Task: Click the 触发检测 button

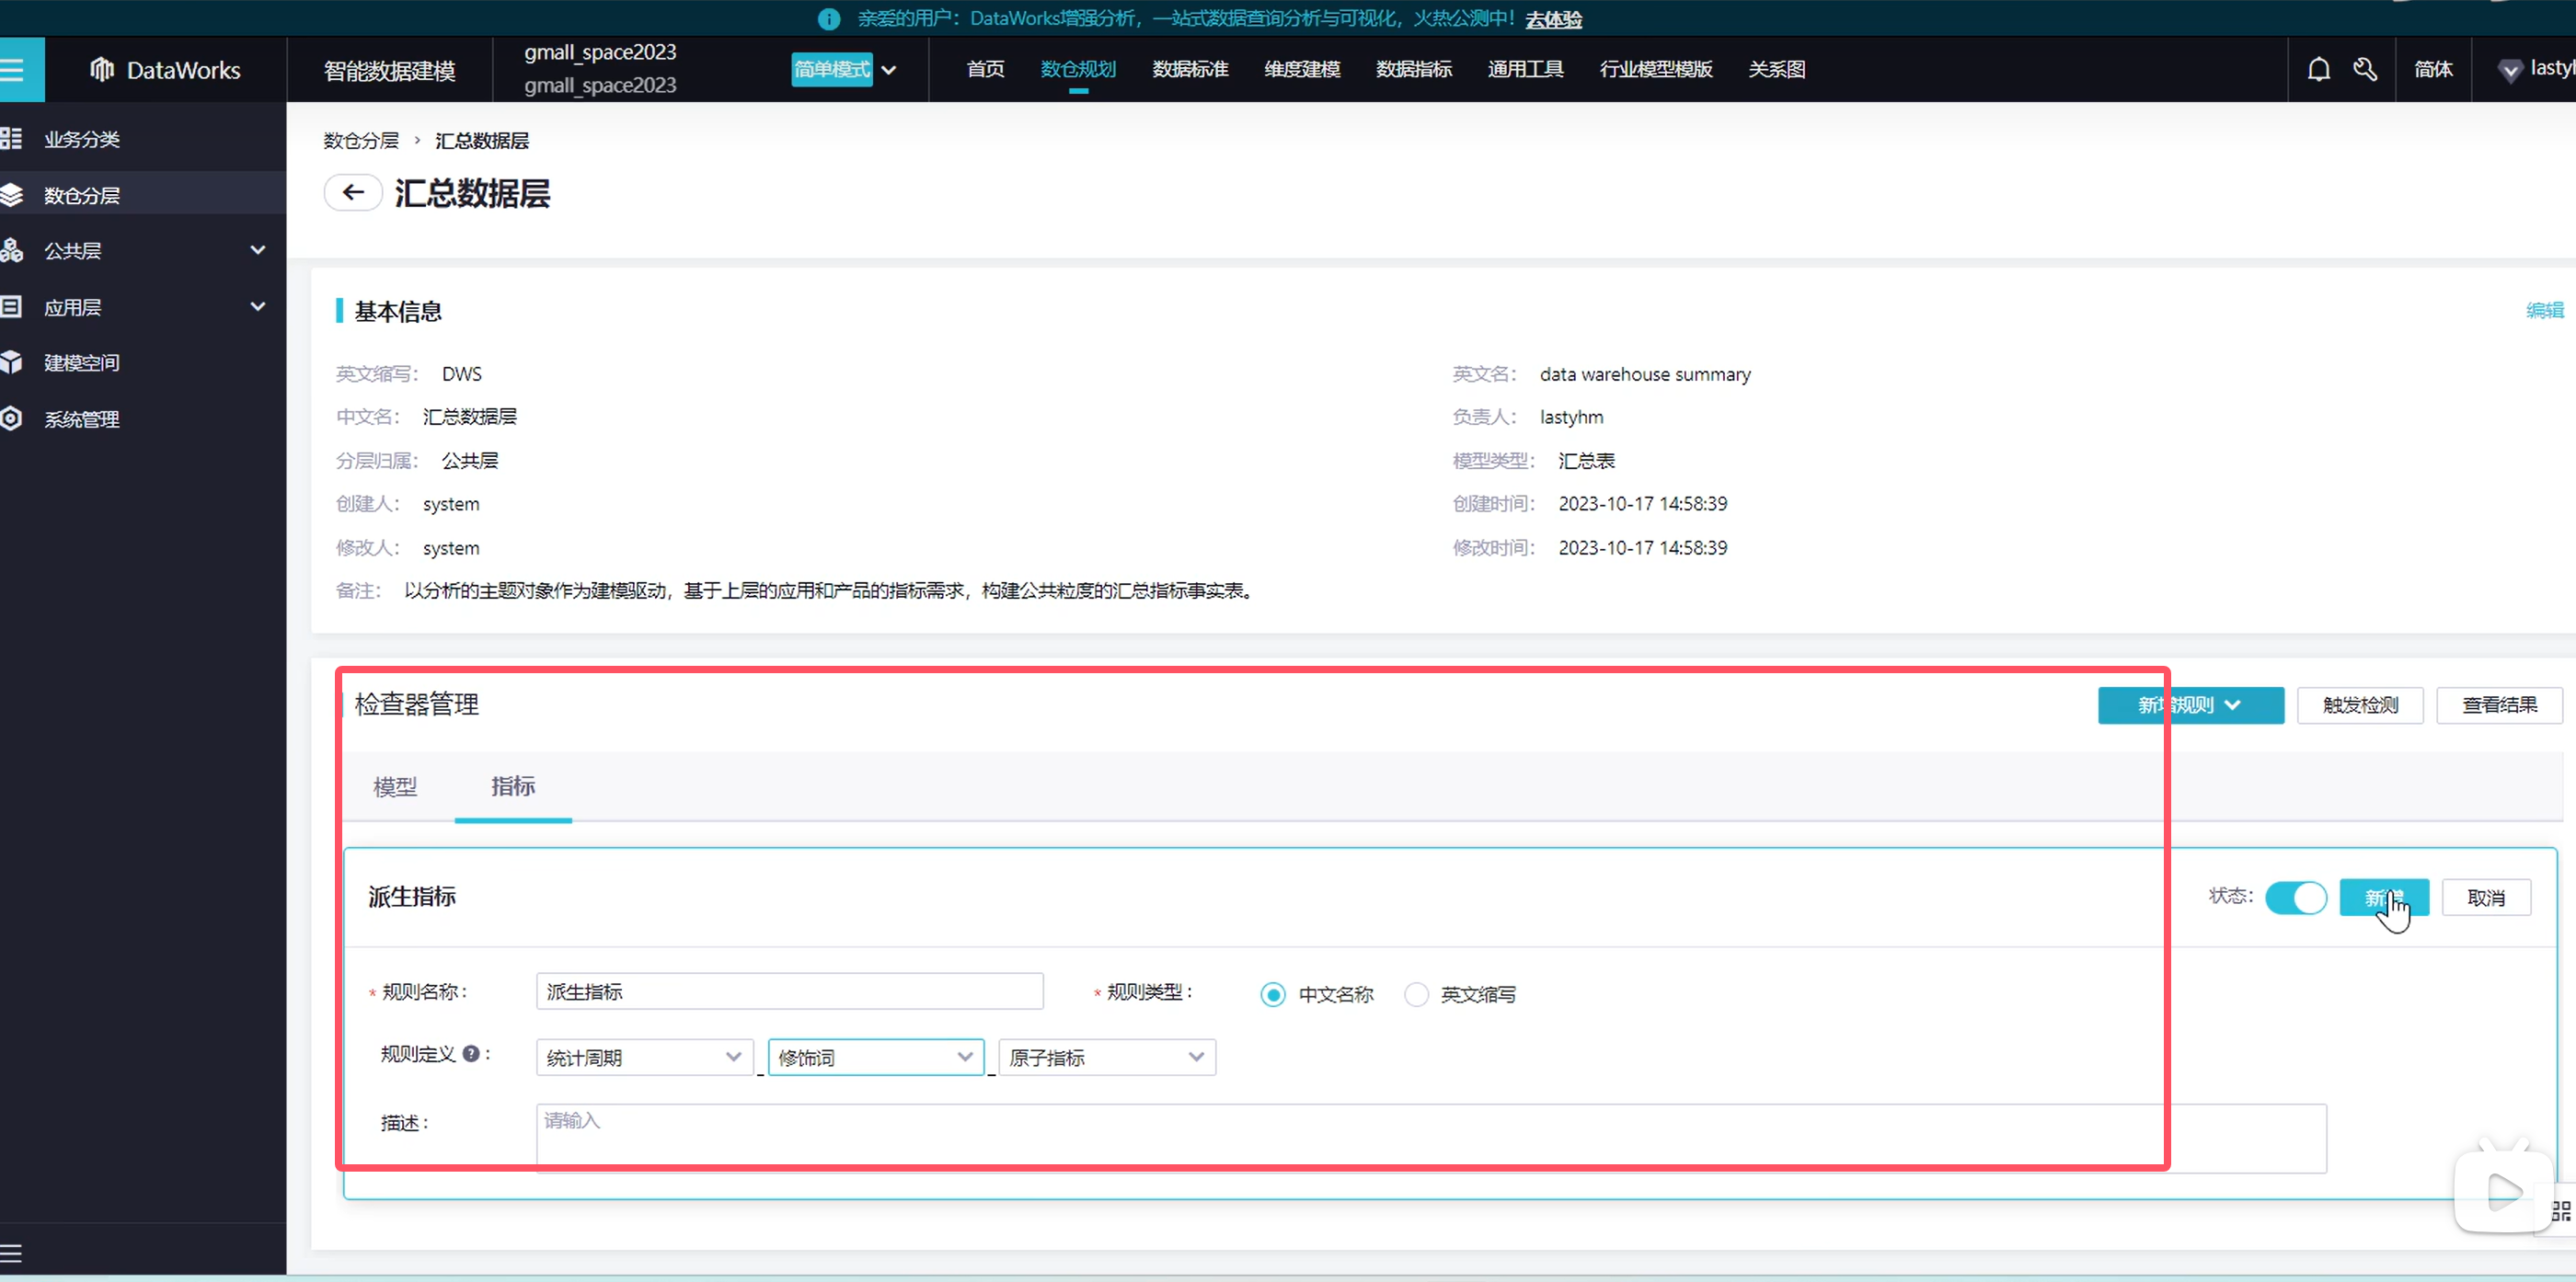Action: [2359, 705]
